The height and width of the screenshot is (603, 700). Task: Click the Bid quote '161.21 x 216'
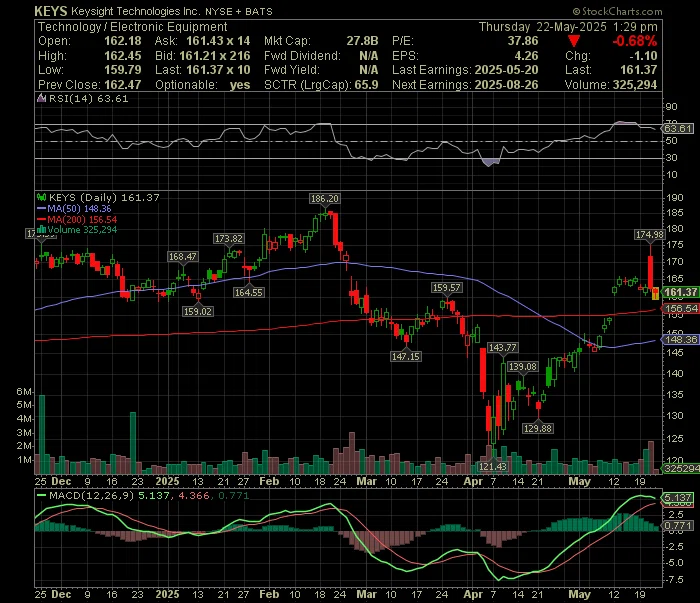coord(215,56)
